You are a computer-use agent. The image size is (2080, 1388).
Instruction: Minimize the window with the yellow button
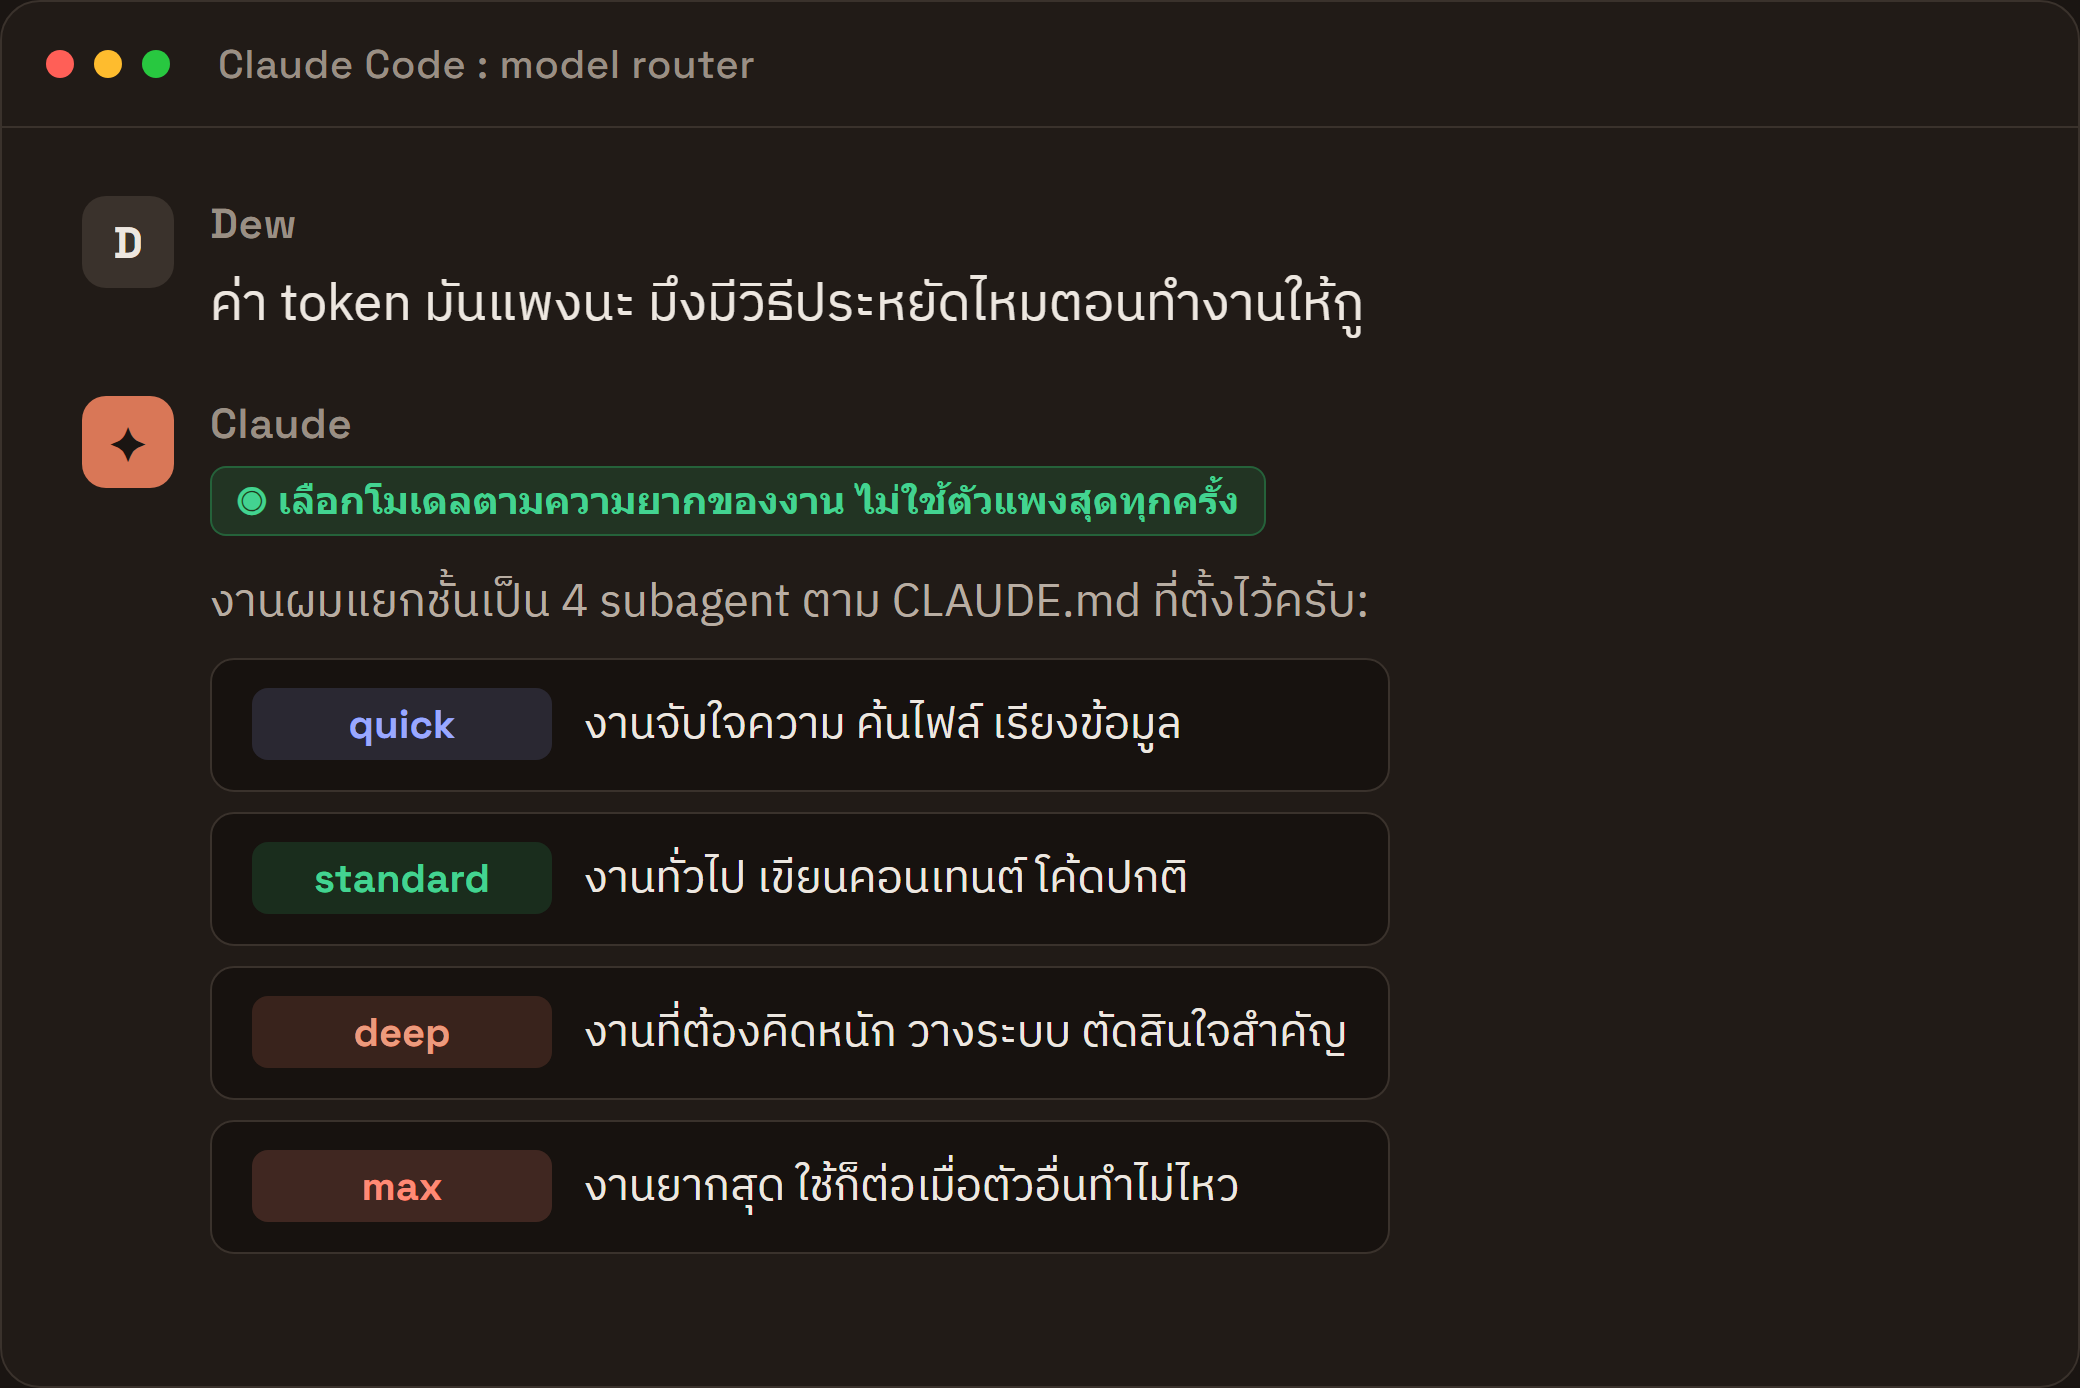coord(108,64)
